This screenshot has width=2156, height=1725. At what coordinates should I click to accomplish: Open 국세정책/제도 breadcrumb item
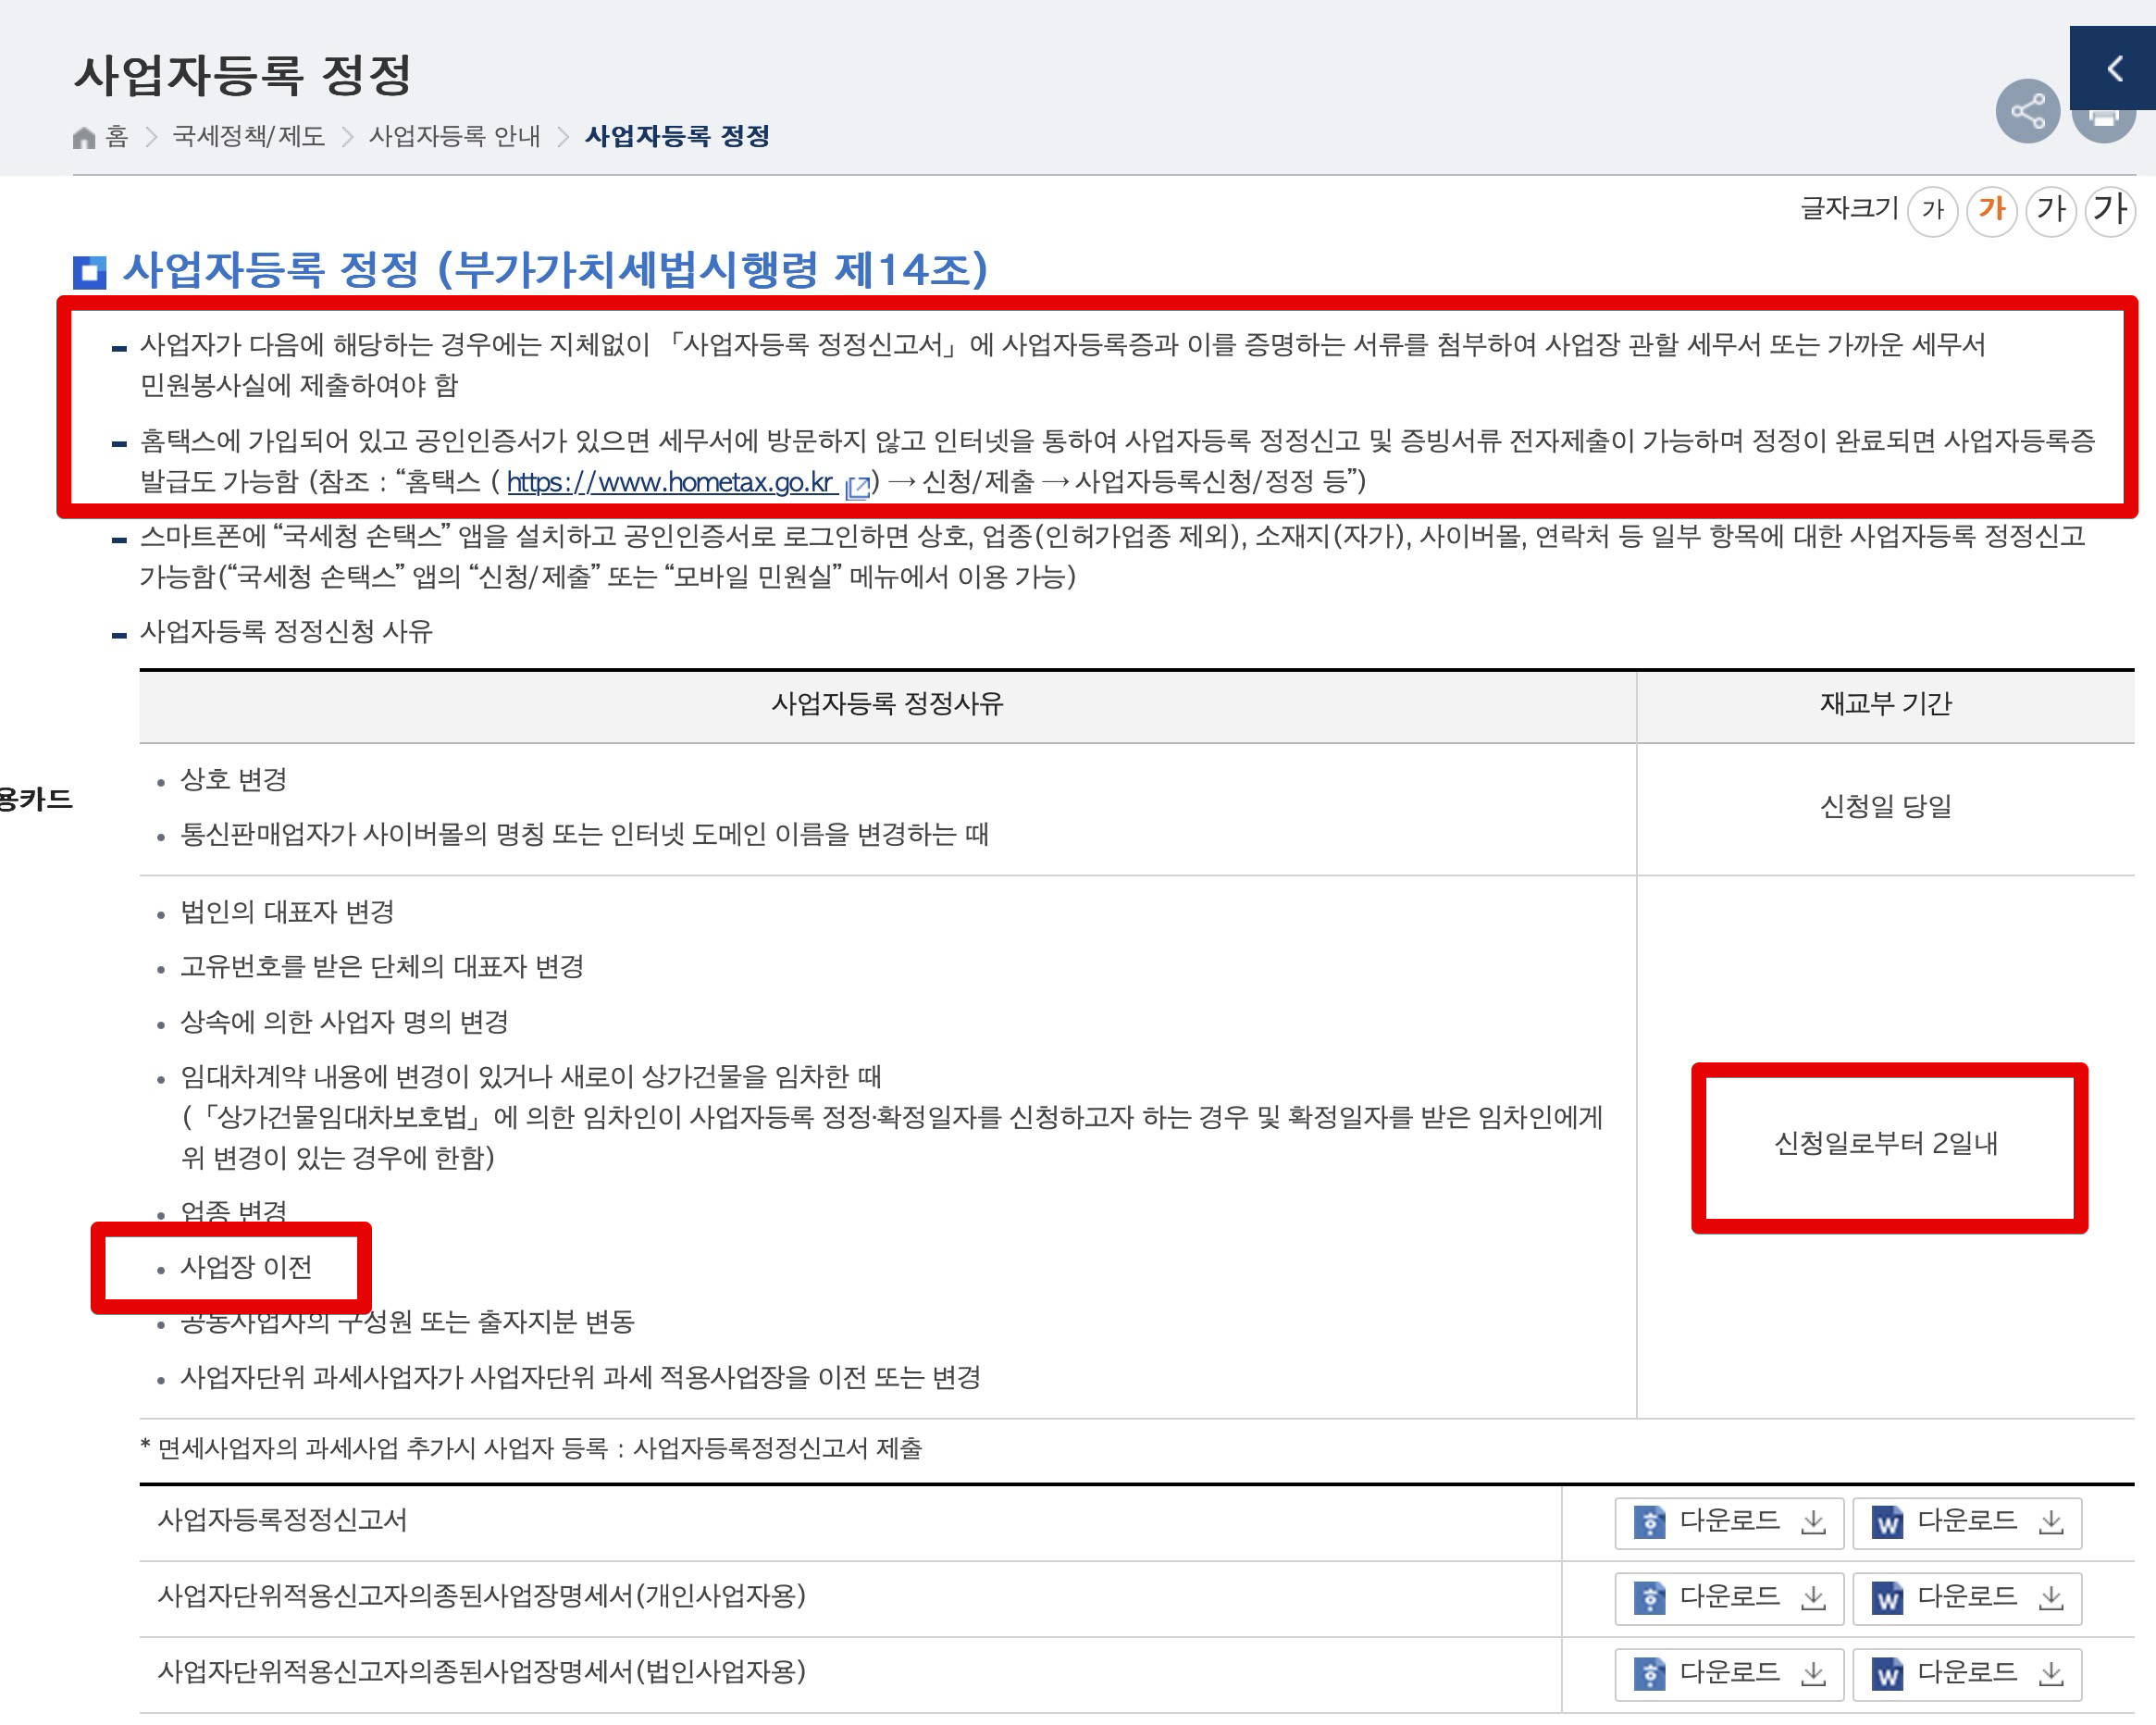tap(248, 136)
